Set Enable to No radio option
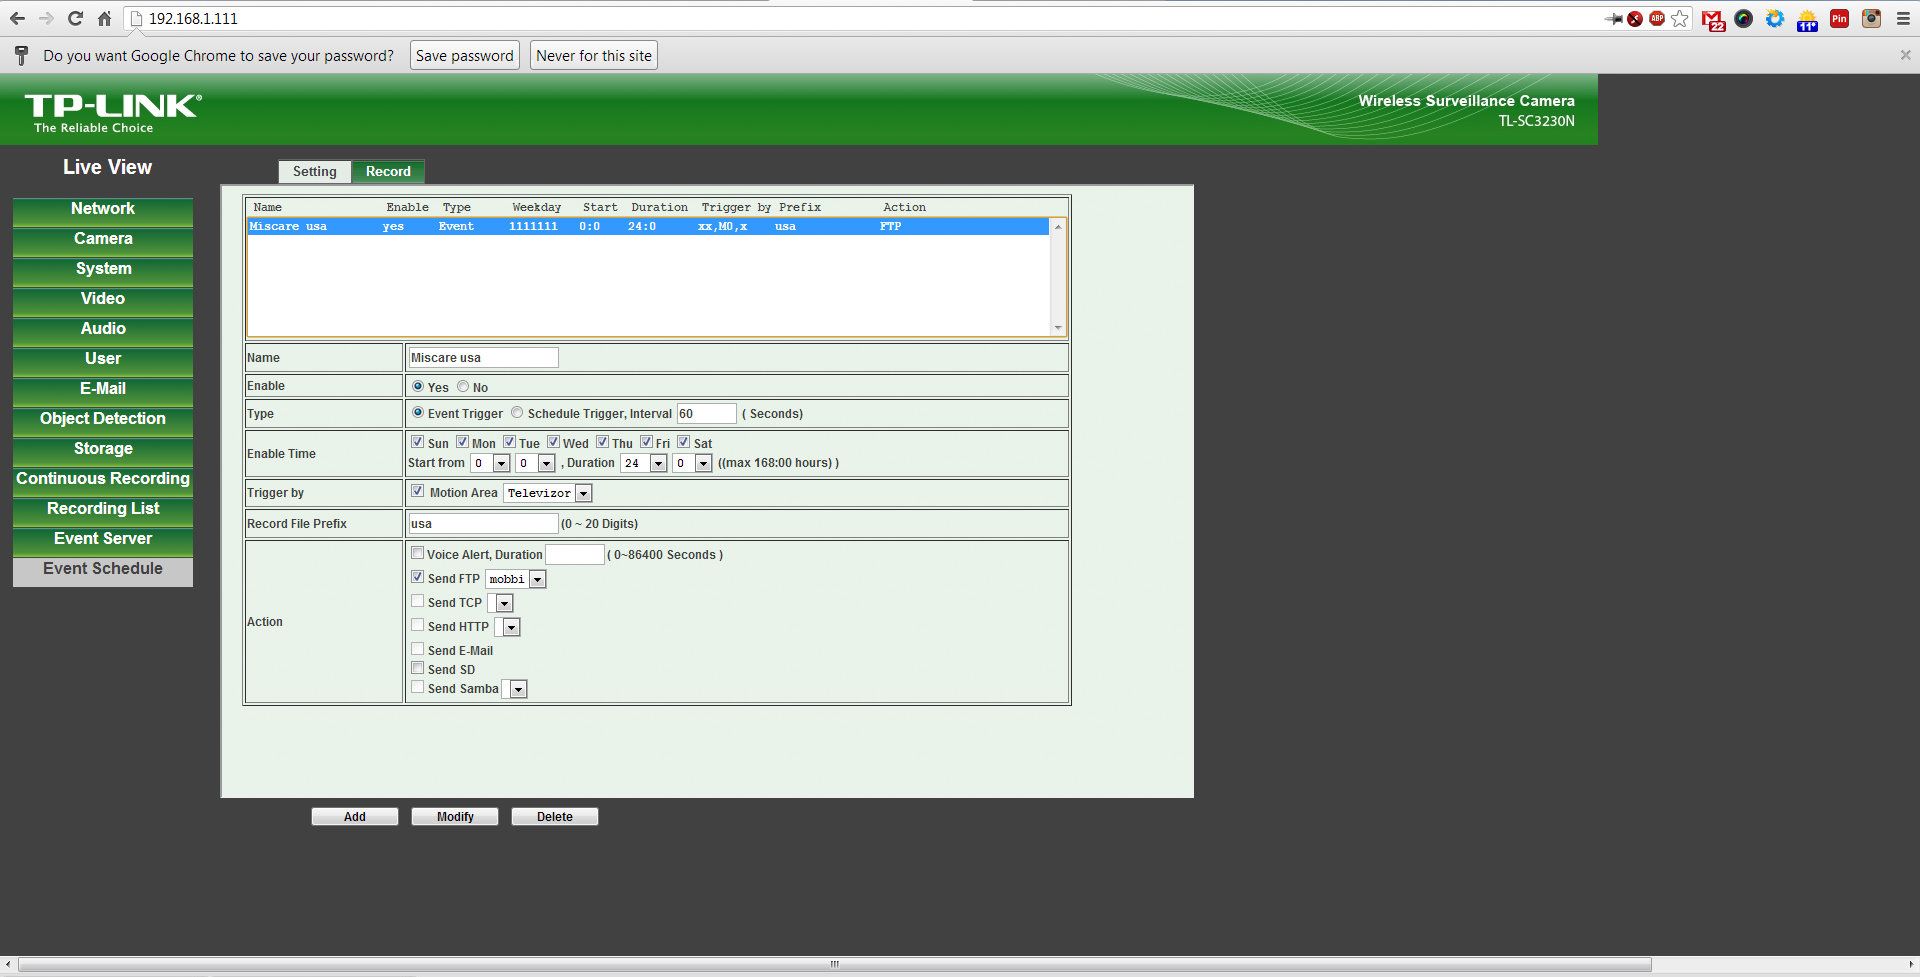 pos(463,386)
